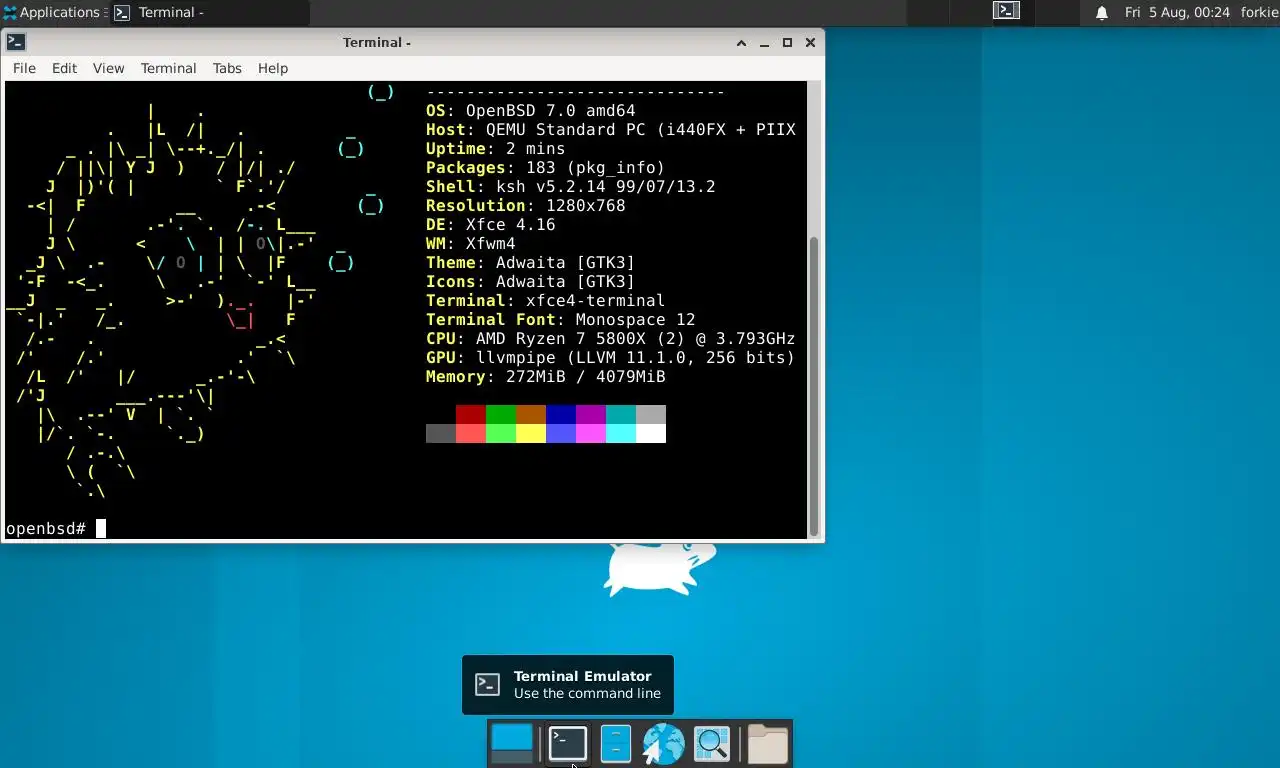1280x768 pixels.
Task: Click the 'GPU: llvmpipe' line
Action: tap(611, 358)
